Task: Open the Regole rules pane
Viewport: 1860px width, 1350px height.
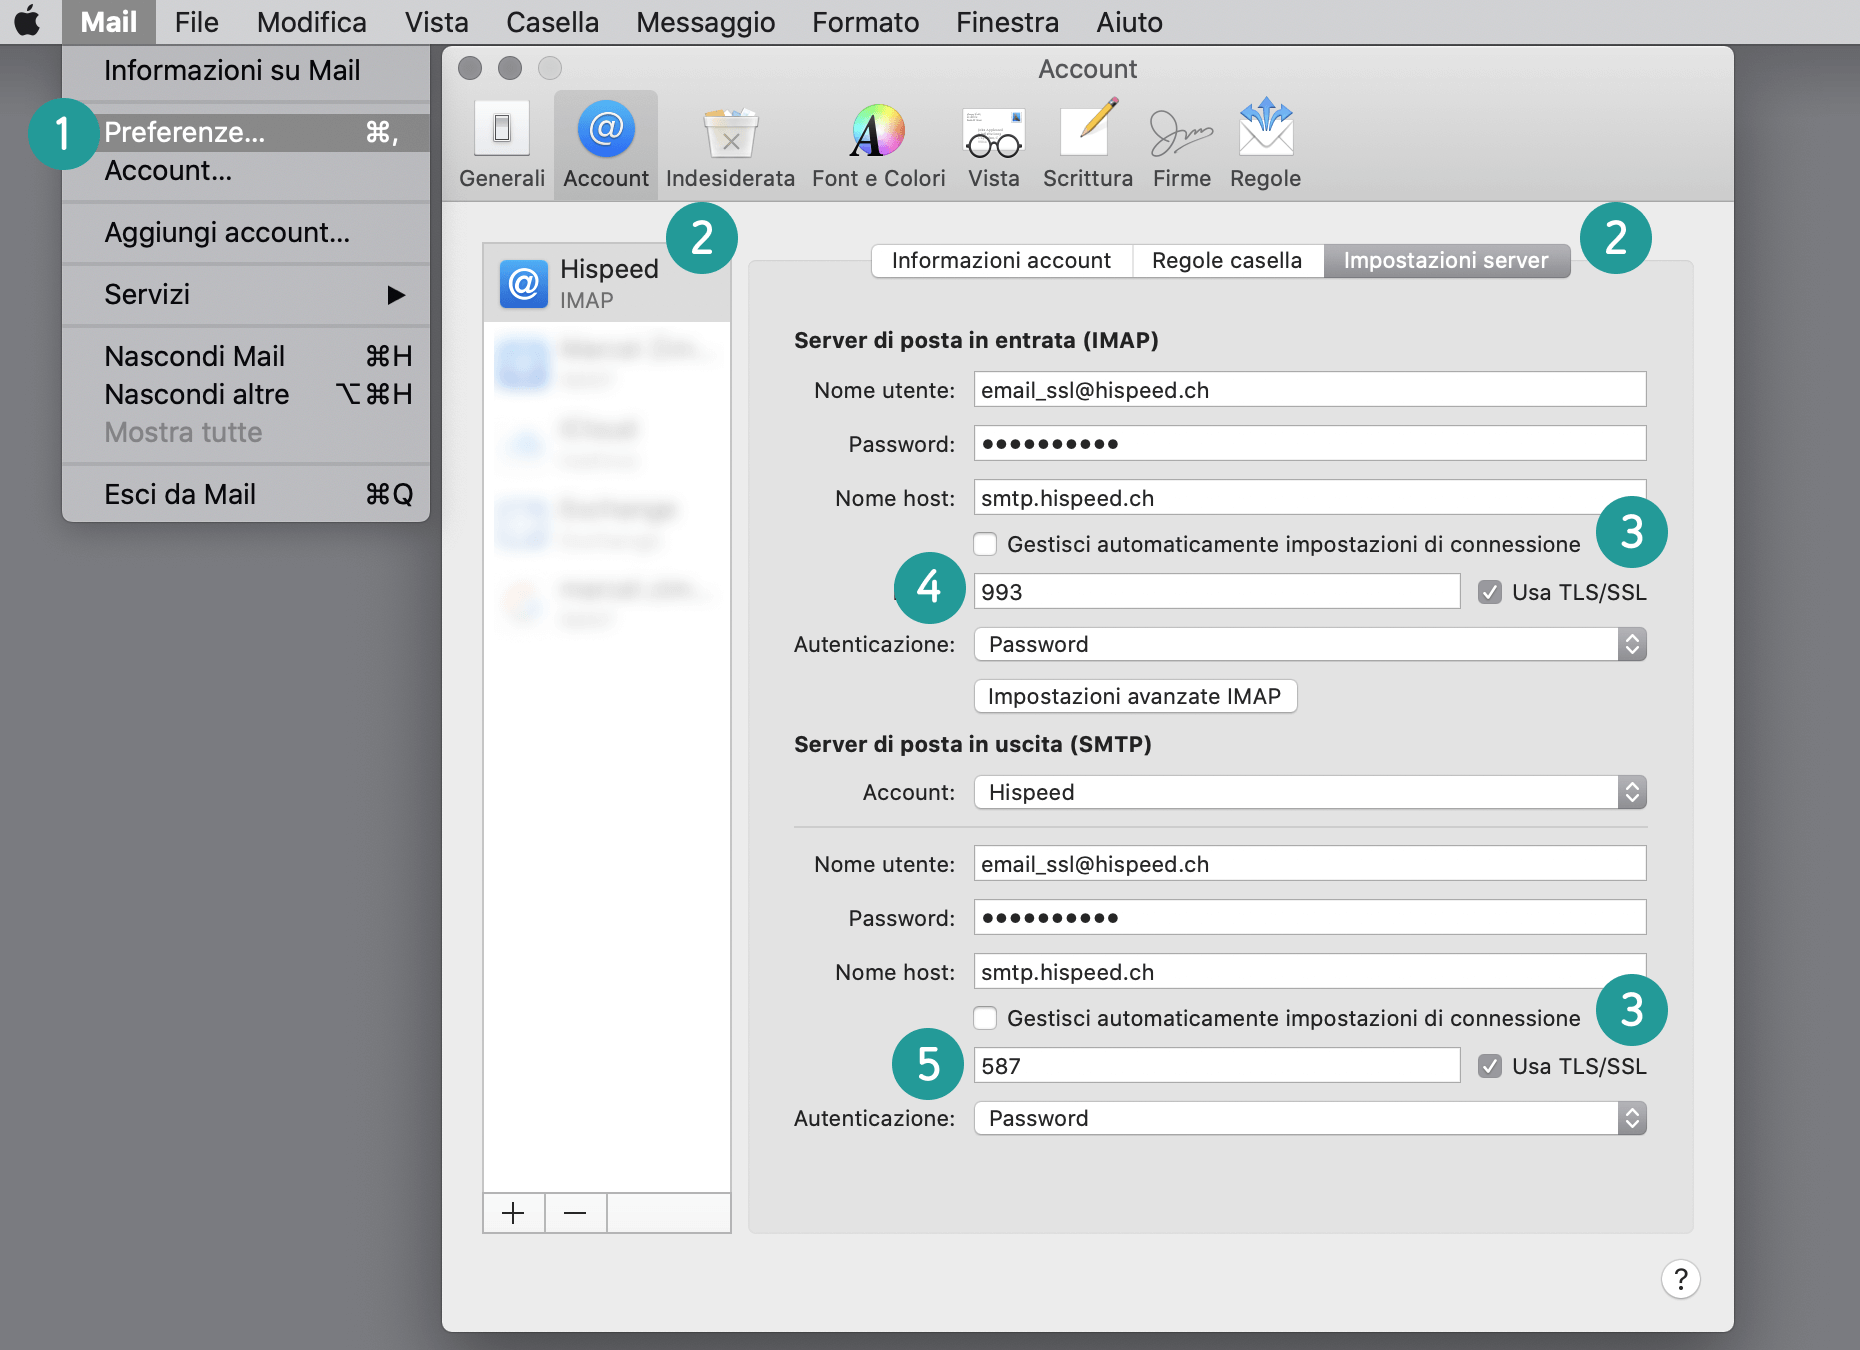Action: click(1265, 144)
